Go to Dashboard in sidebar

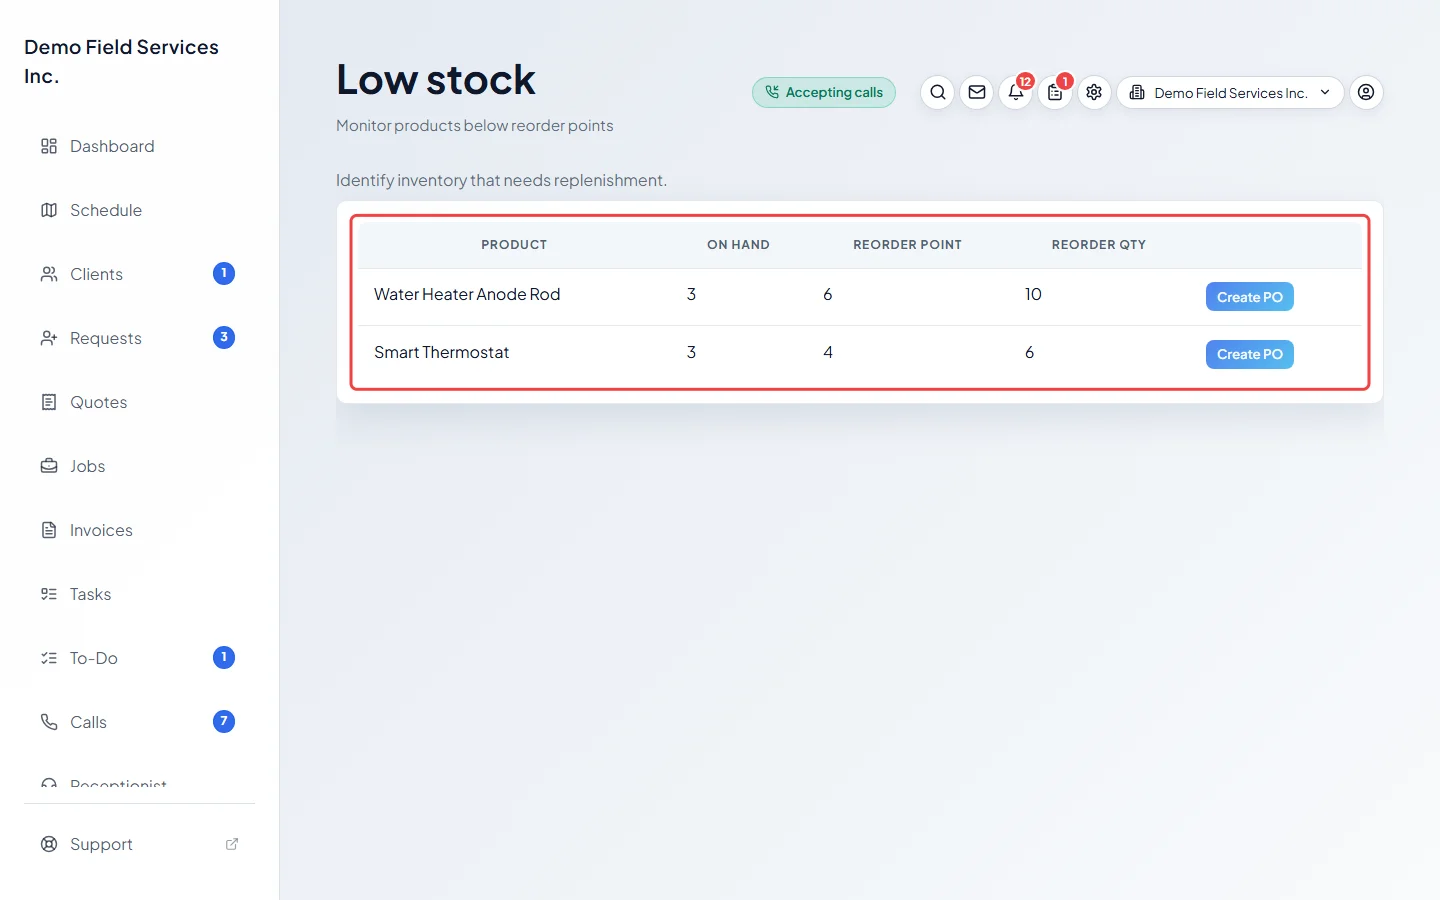pos(140,146)
